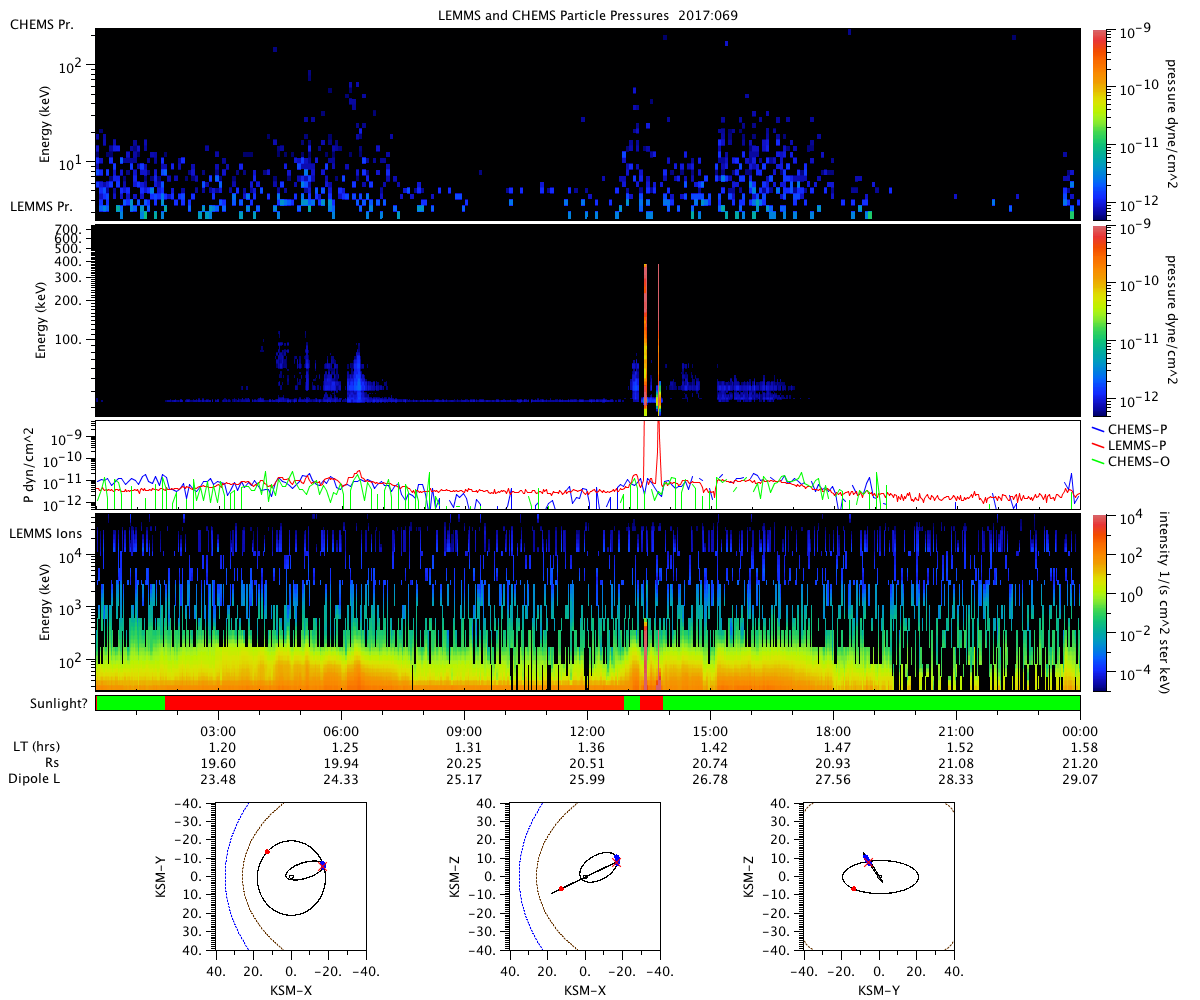The width and height of the screenshot is (1200, 1000).
Task: Click the KSM-X vs KSM-Y orbit plot
Action: tap(290, 876)
